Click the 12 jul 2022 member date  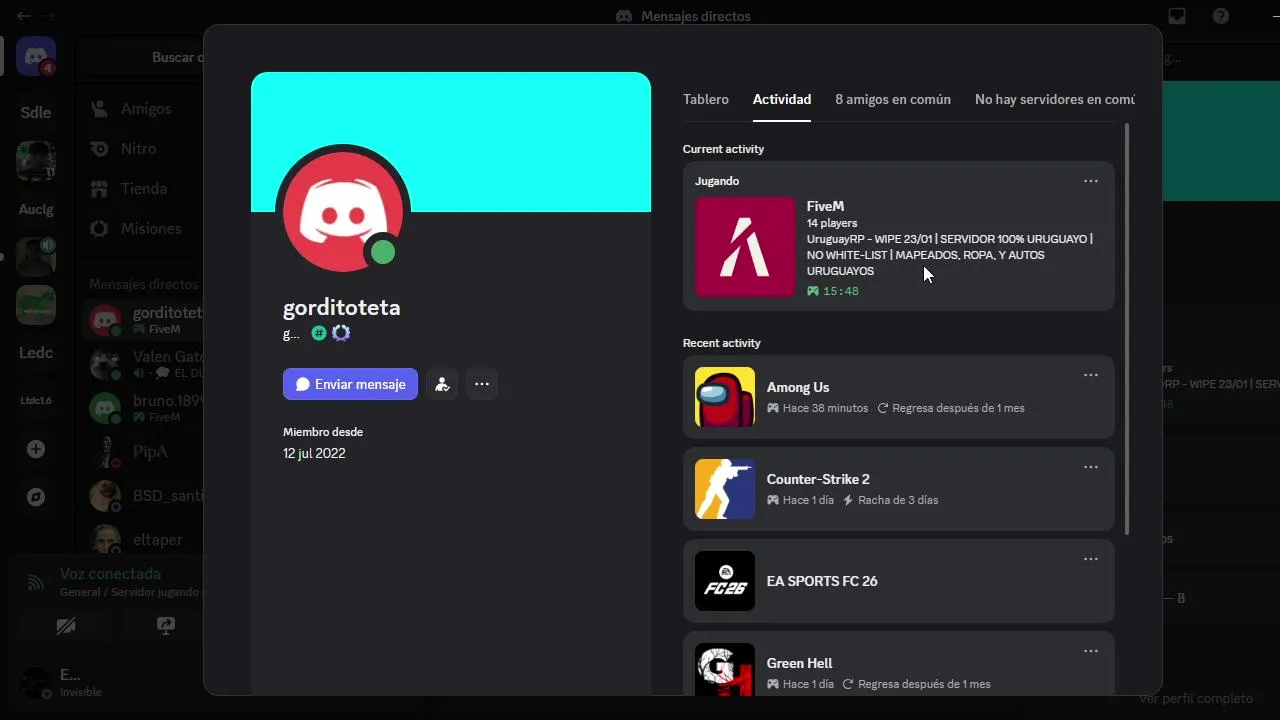point(314,453)
